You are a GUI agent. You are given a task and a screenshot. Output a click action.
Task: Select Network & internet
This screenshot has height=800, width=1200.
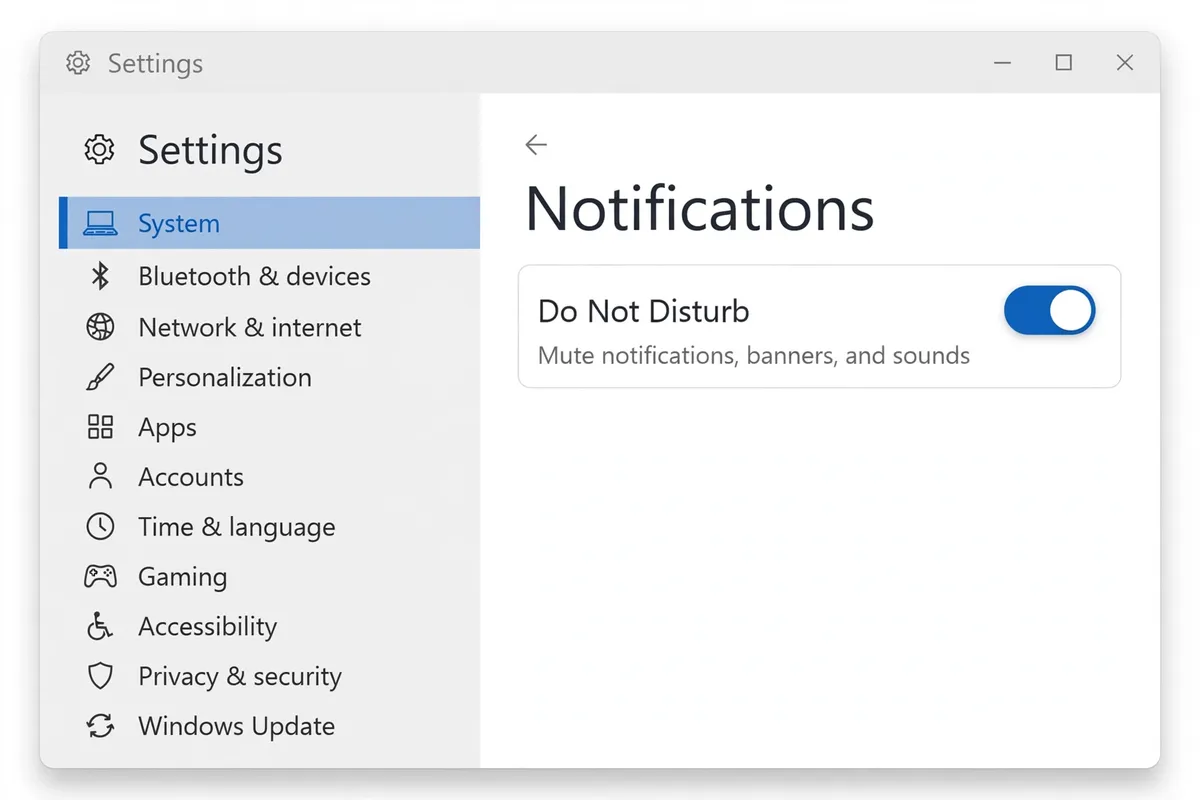pyautogui.click(x=270, y=327)
